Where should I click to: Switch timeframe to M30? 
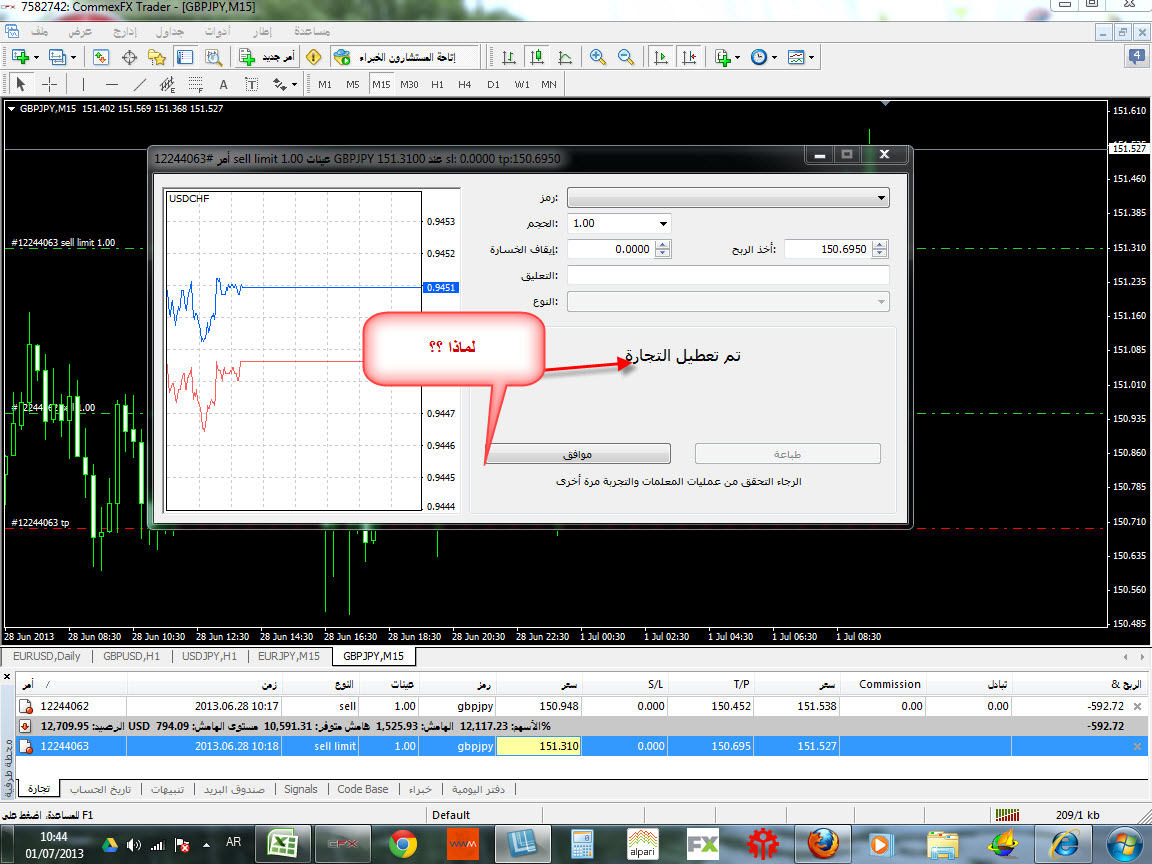(x=409, y=84)
